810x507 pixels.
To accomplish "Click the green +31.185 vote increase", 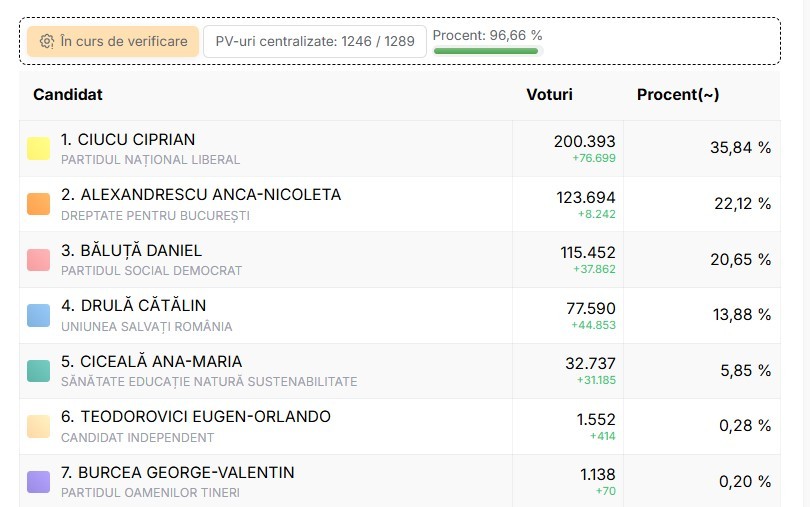I will [x=596, y=380].
